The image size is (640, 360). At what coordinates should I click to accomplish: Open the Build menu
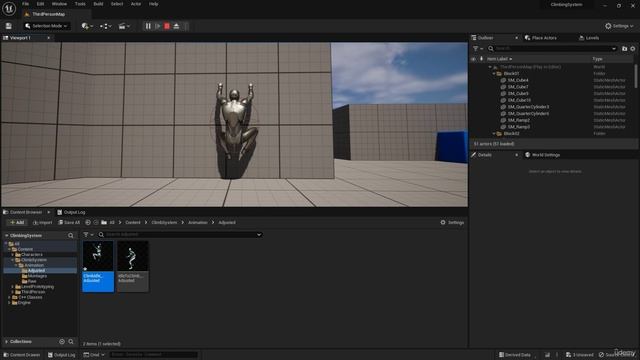(x=98, y=4)
